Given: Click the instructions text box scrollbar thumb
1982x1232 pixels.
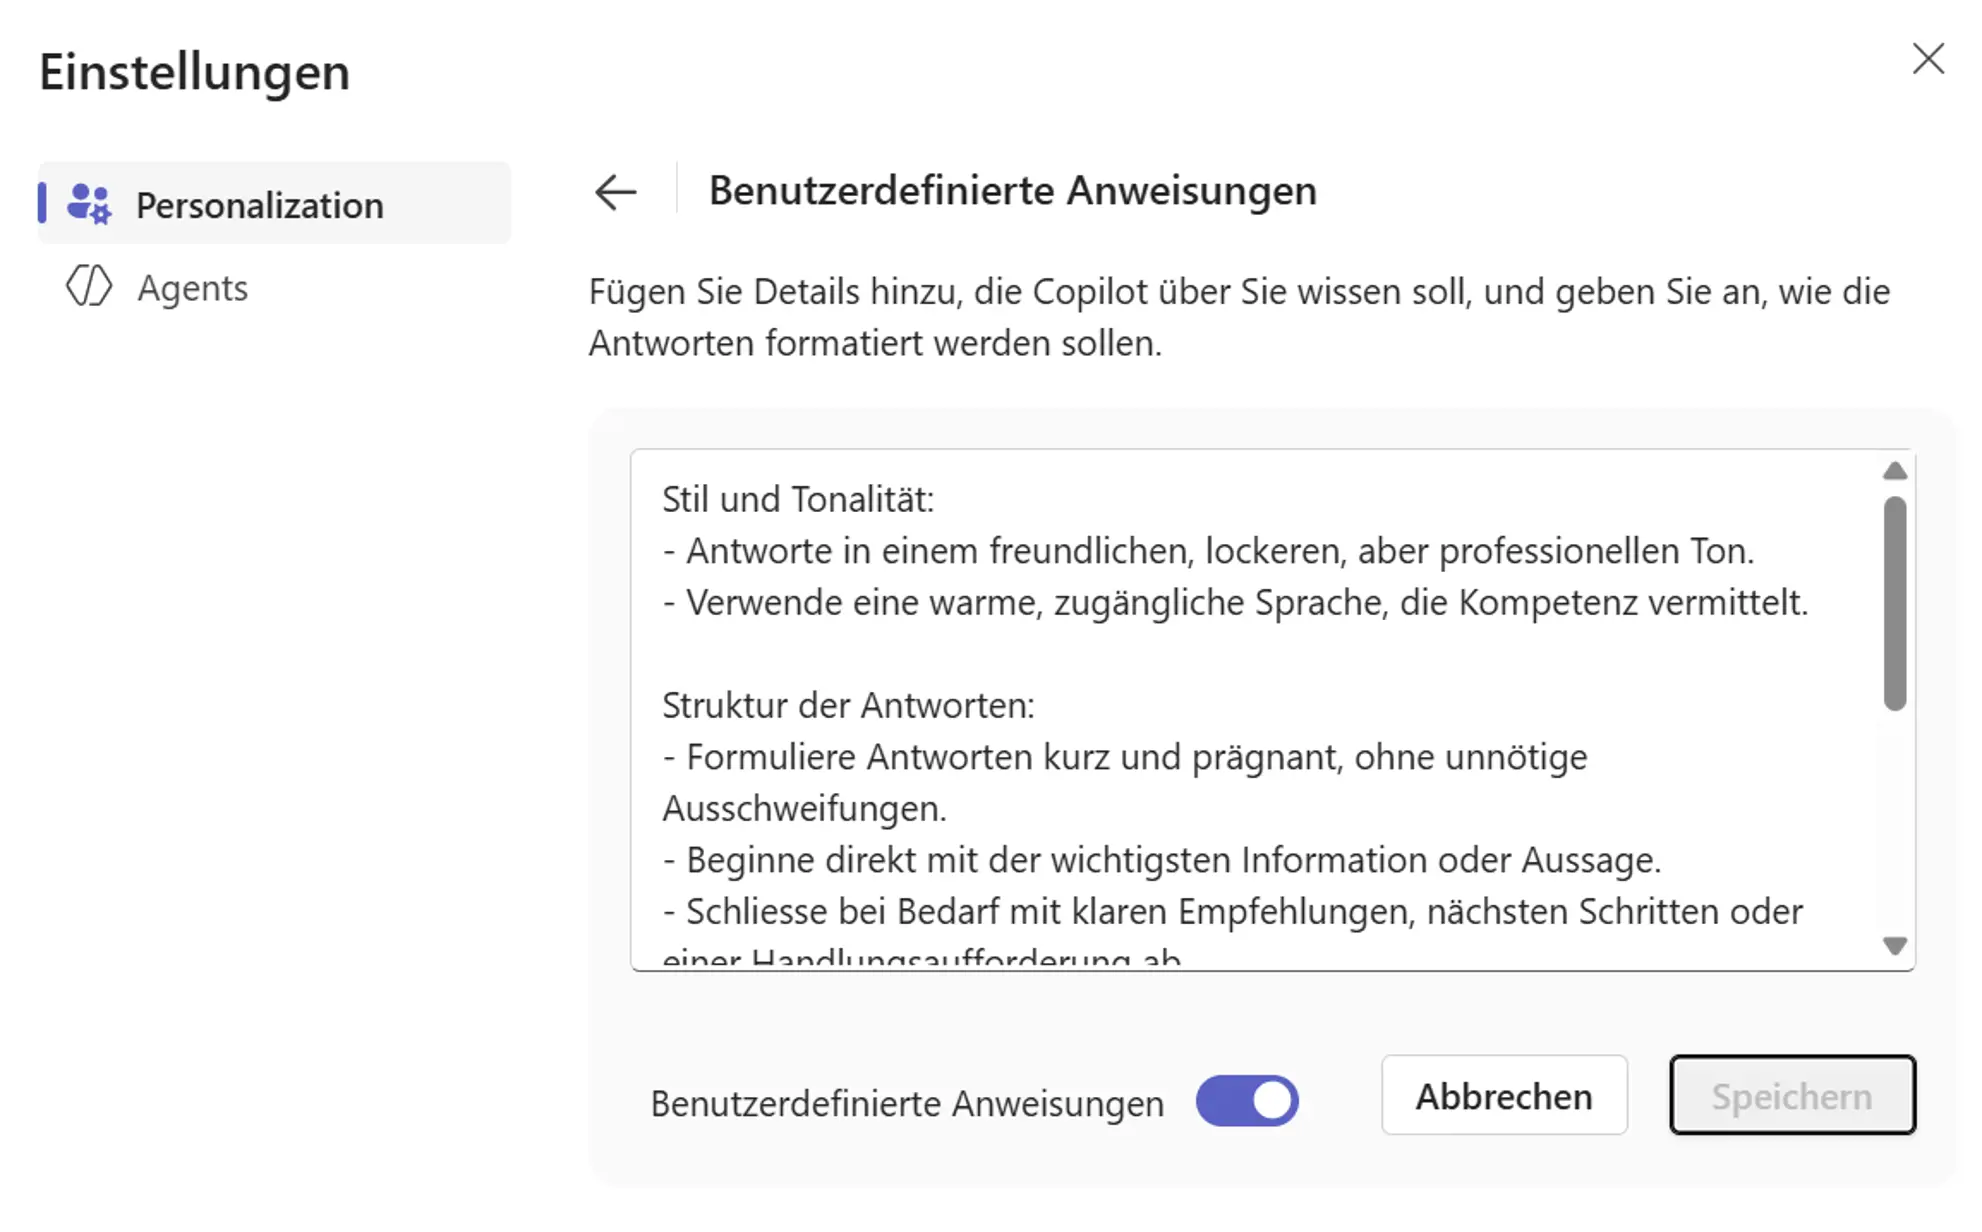Looking at the screenshot, I should point(1894,603).
